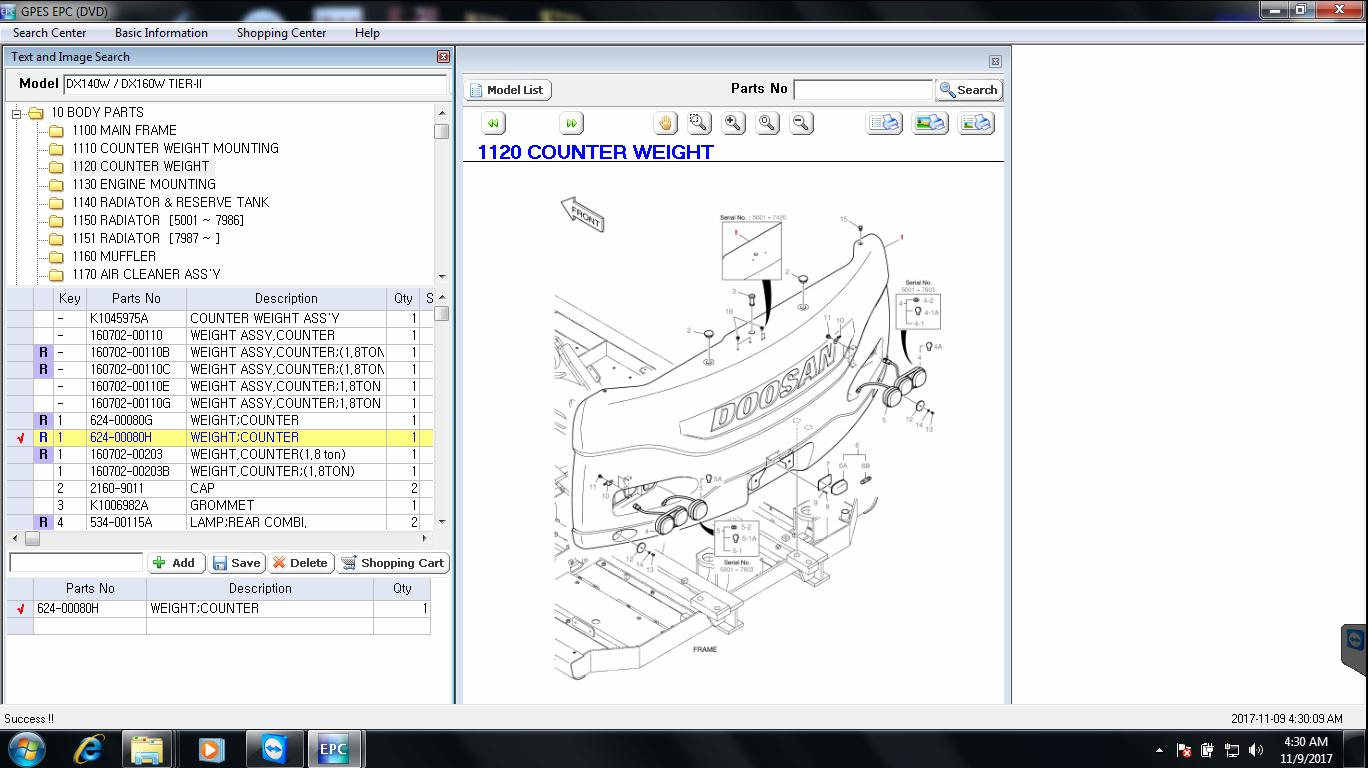Click the R marker on row 534-00115A
Screen dimensions: 1368x768
pos(43,522)
